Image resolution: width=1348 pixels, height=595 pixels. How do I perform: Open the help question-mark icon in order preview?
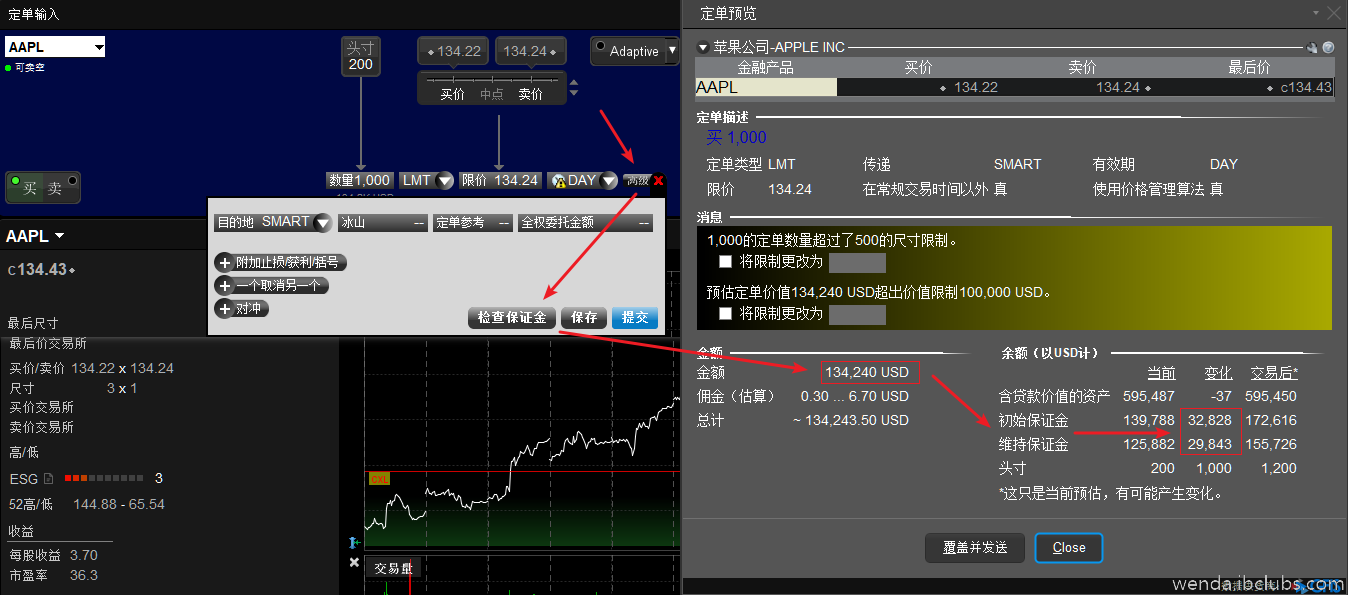[x=1328, y=47]
